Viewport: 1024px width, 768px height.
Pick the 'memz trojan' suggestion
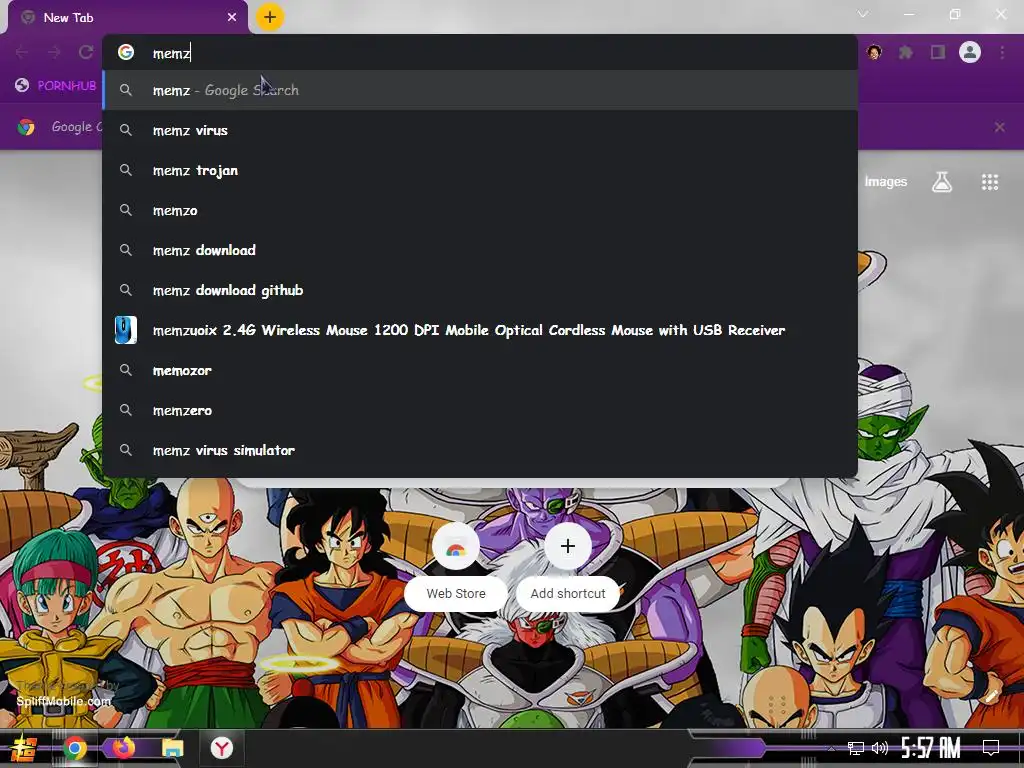(x=479, y=170)
